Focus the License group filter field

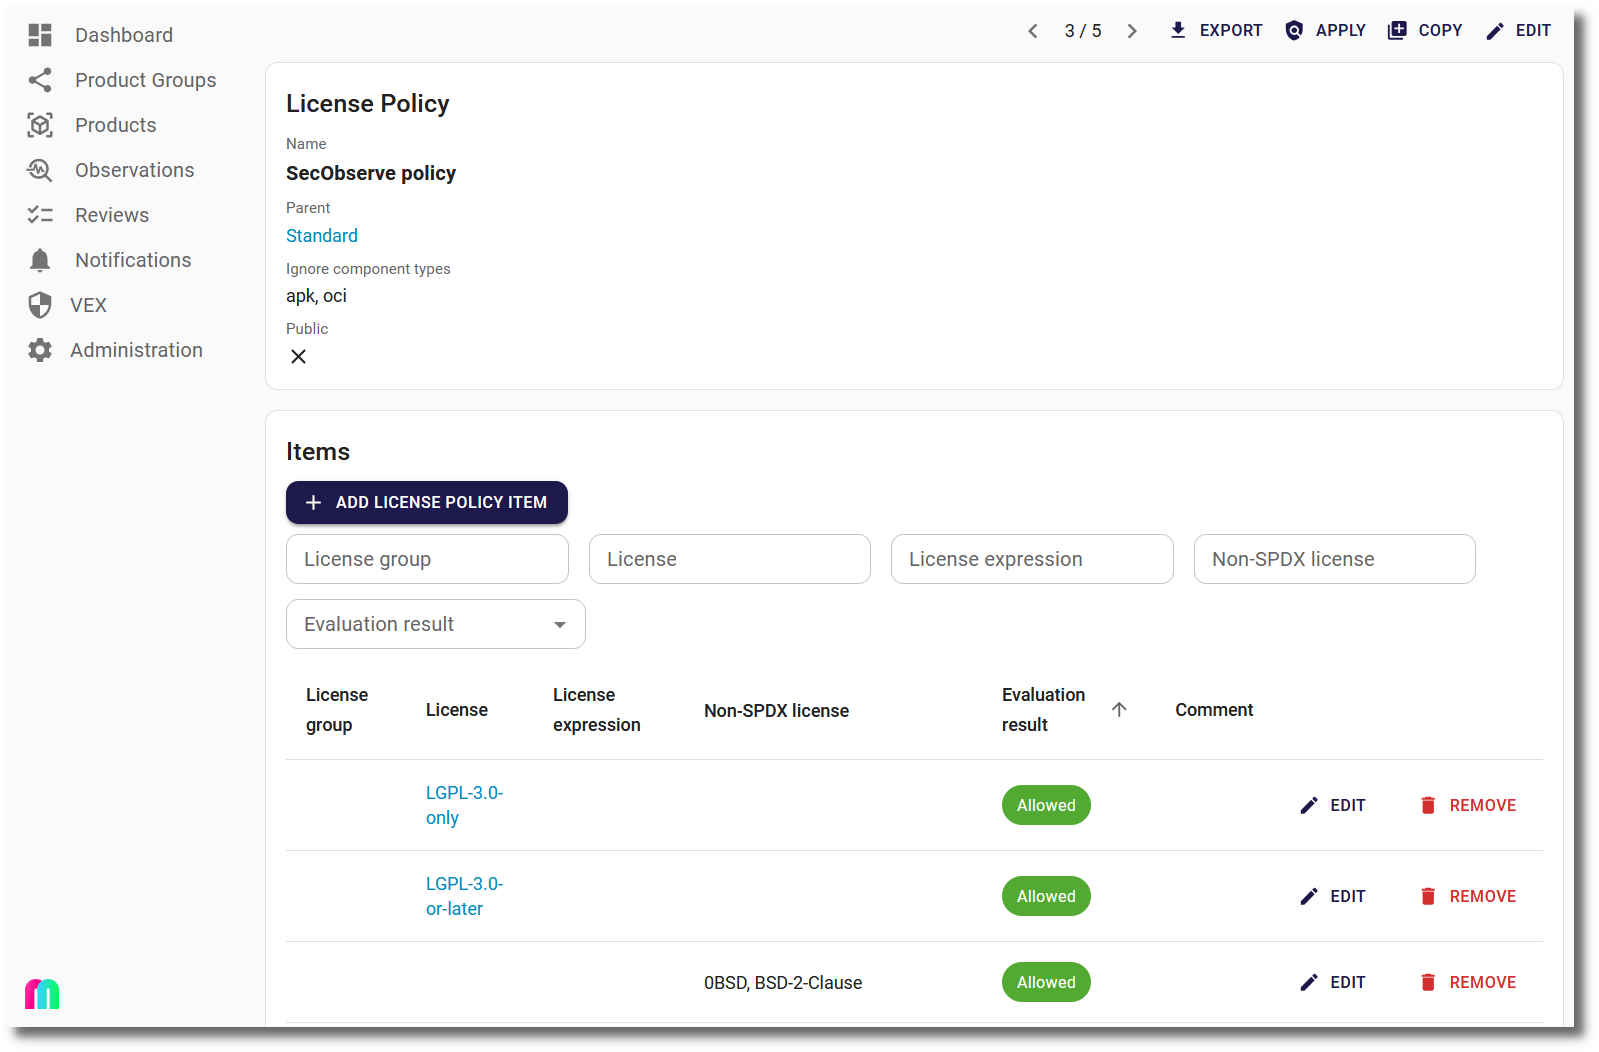coord(427,559)
